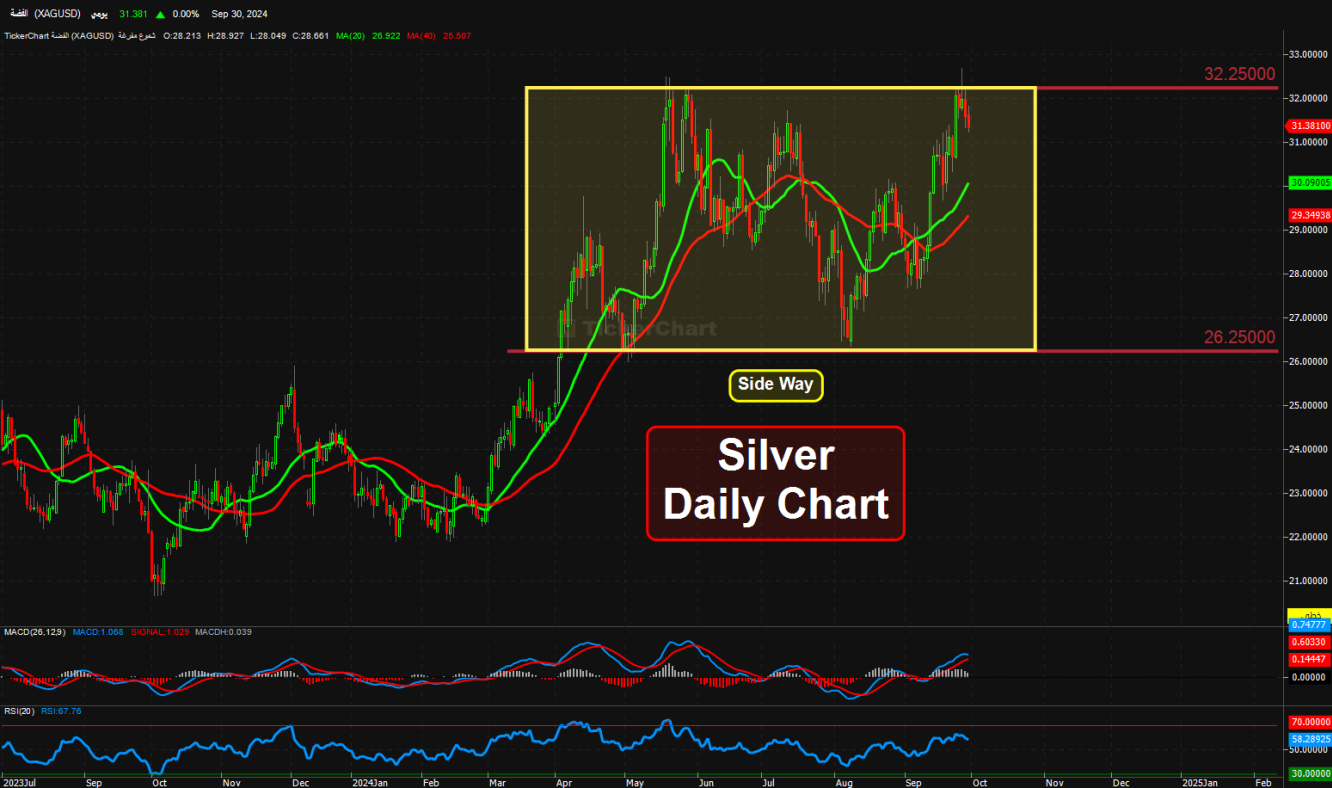Image resolution: width=1332 pixels, height=788 pixels.
Task: Click the red 29.34938 MA tag on axis
Action: click(1308, 215)
